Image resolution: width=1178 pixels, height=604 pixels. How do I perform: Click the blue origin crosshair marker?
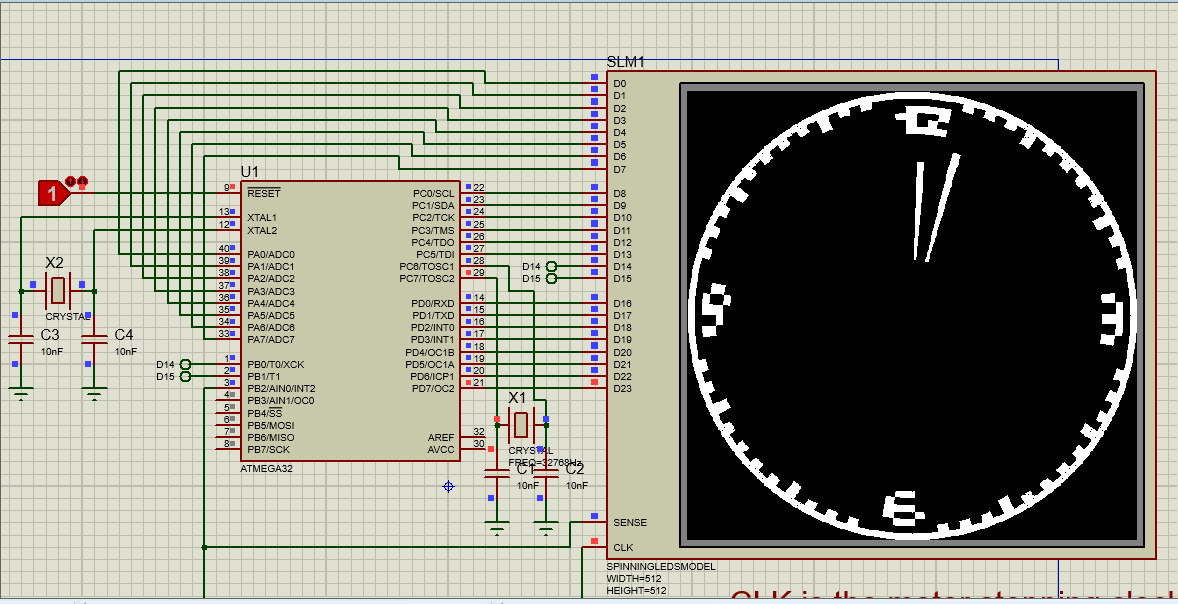[x=449, y=487]
